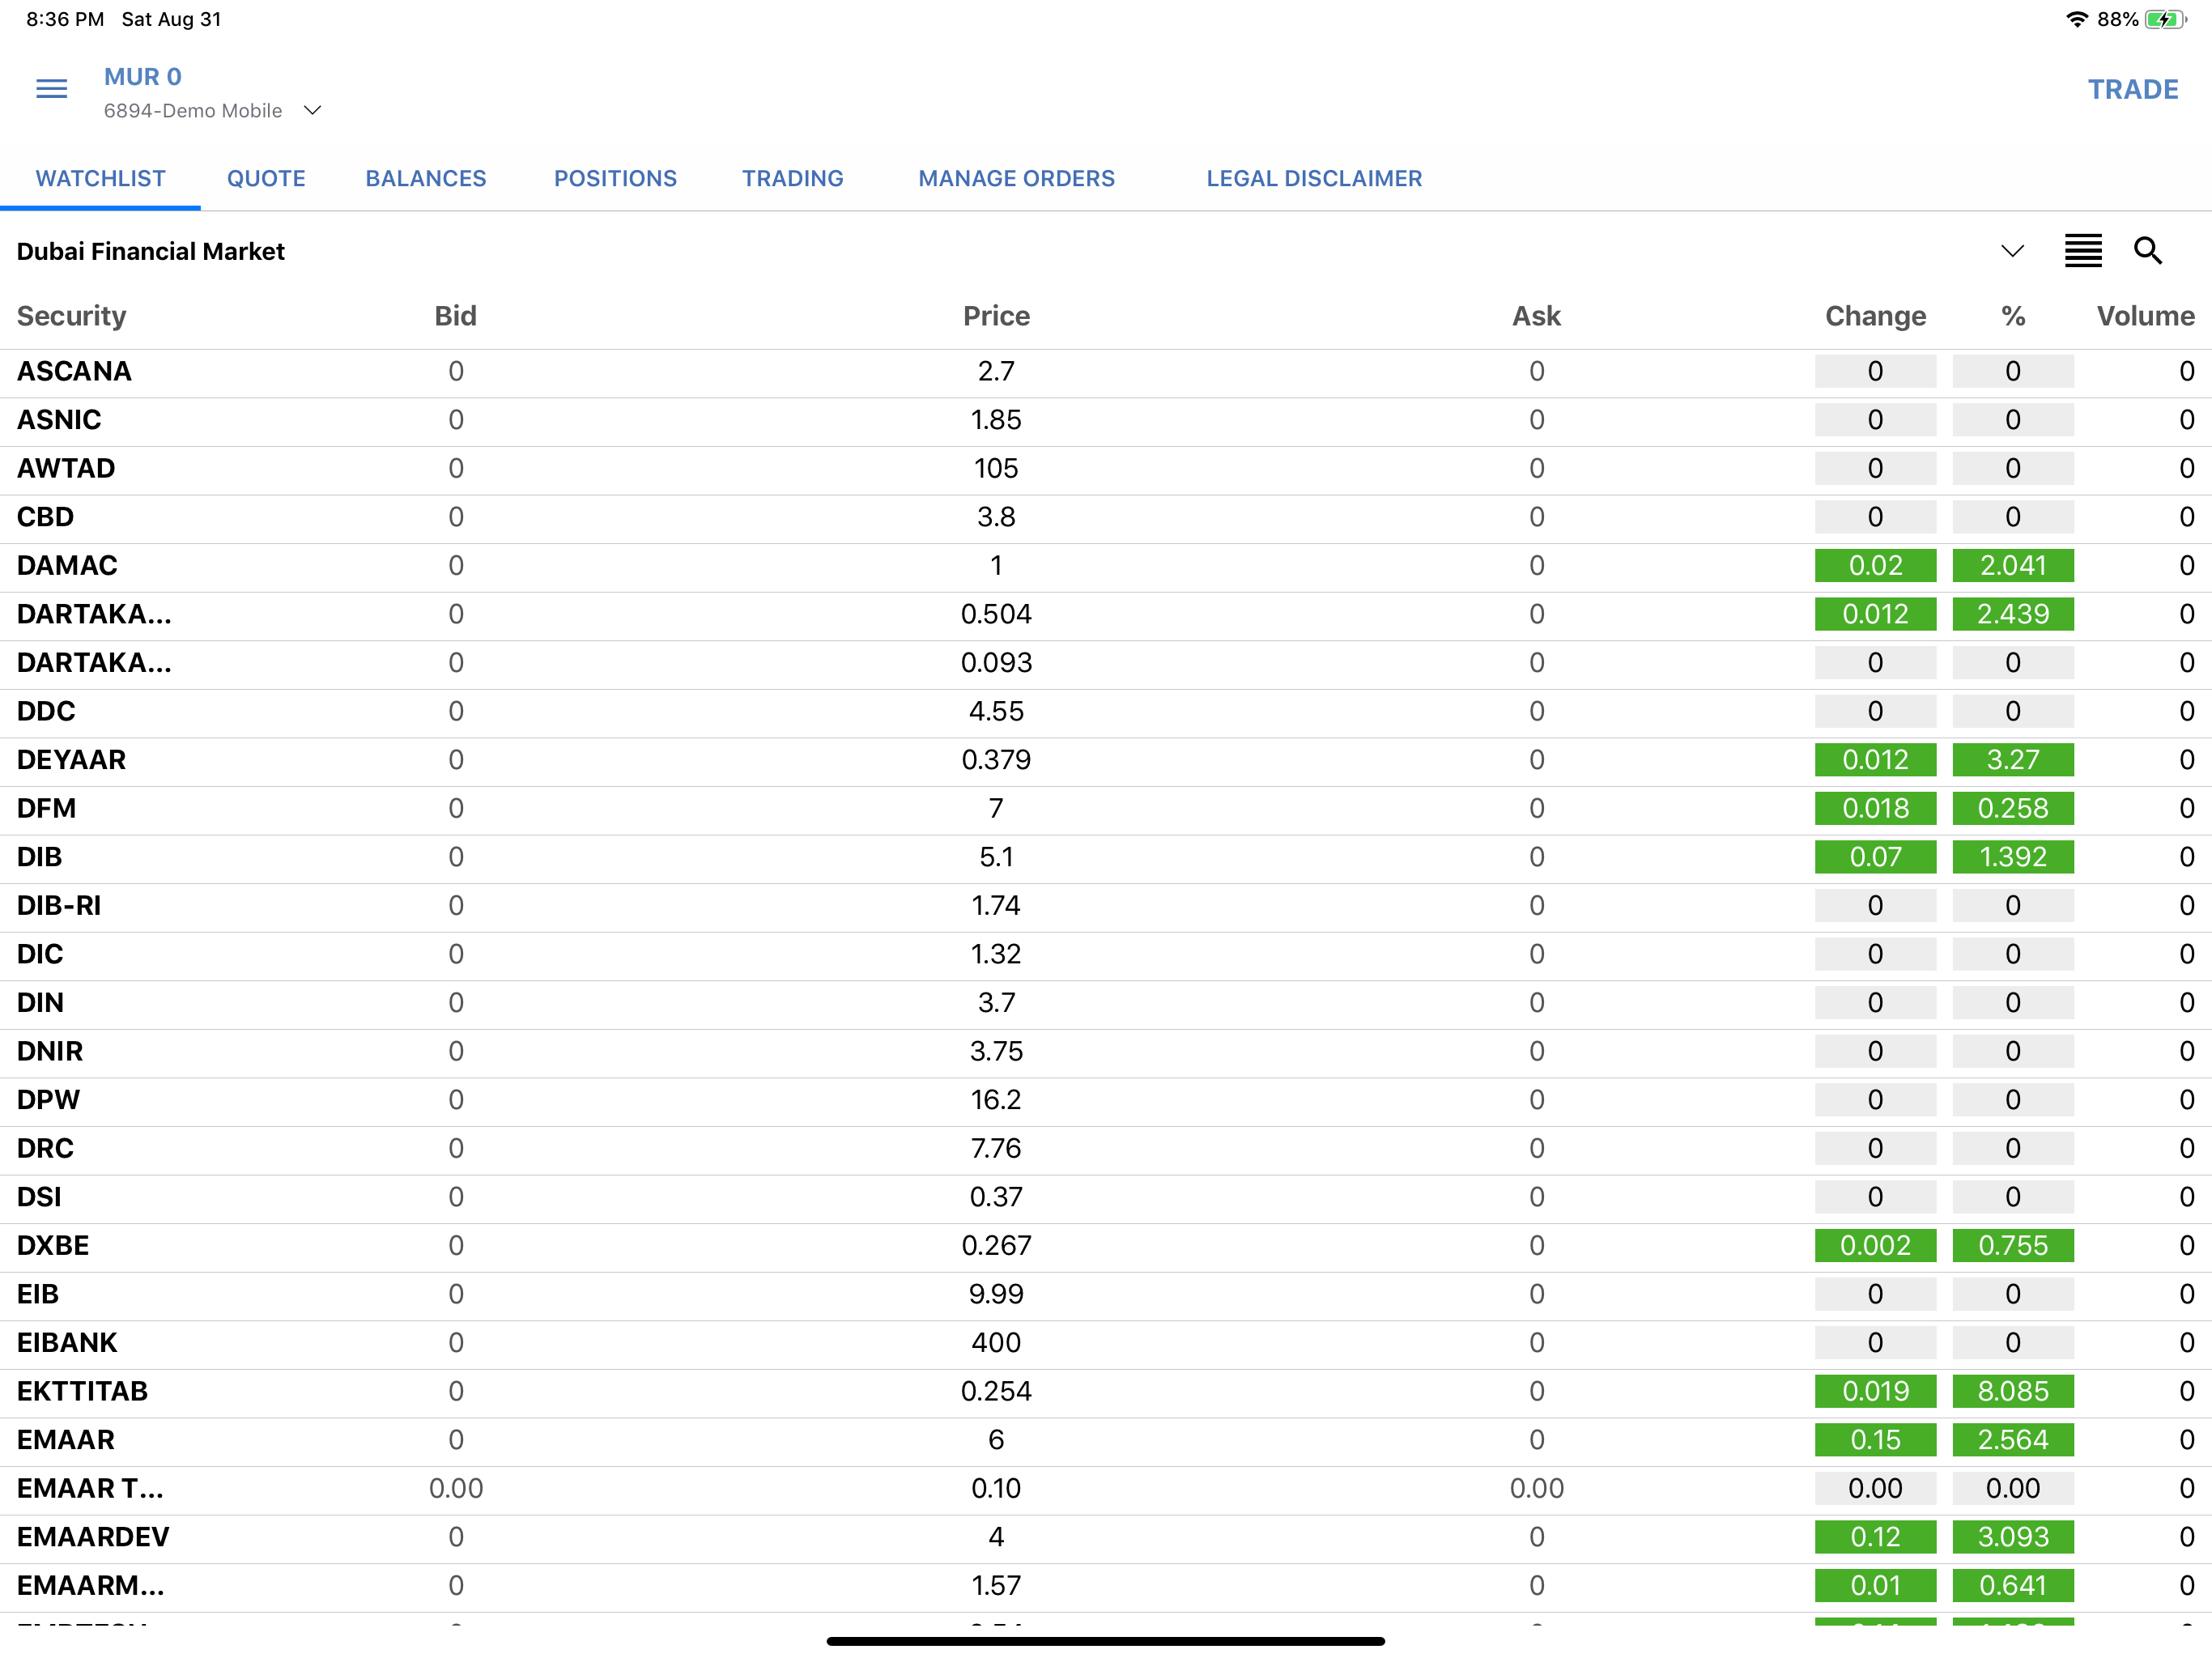
Task: Tap the EMAAR 0.15 change badge
Action: coord(1875,1440)
